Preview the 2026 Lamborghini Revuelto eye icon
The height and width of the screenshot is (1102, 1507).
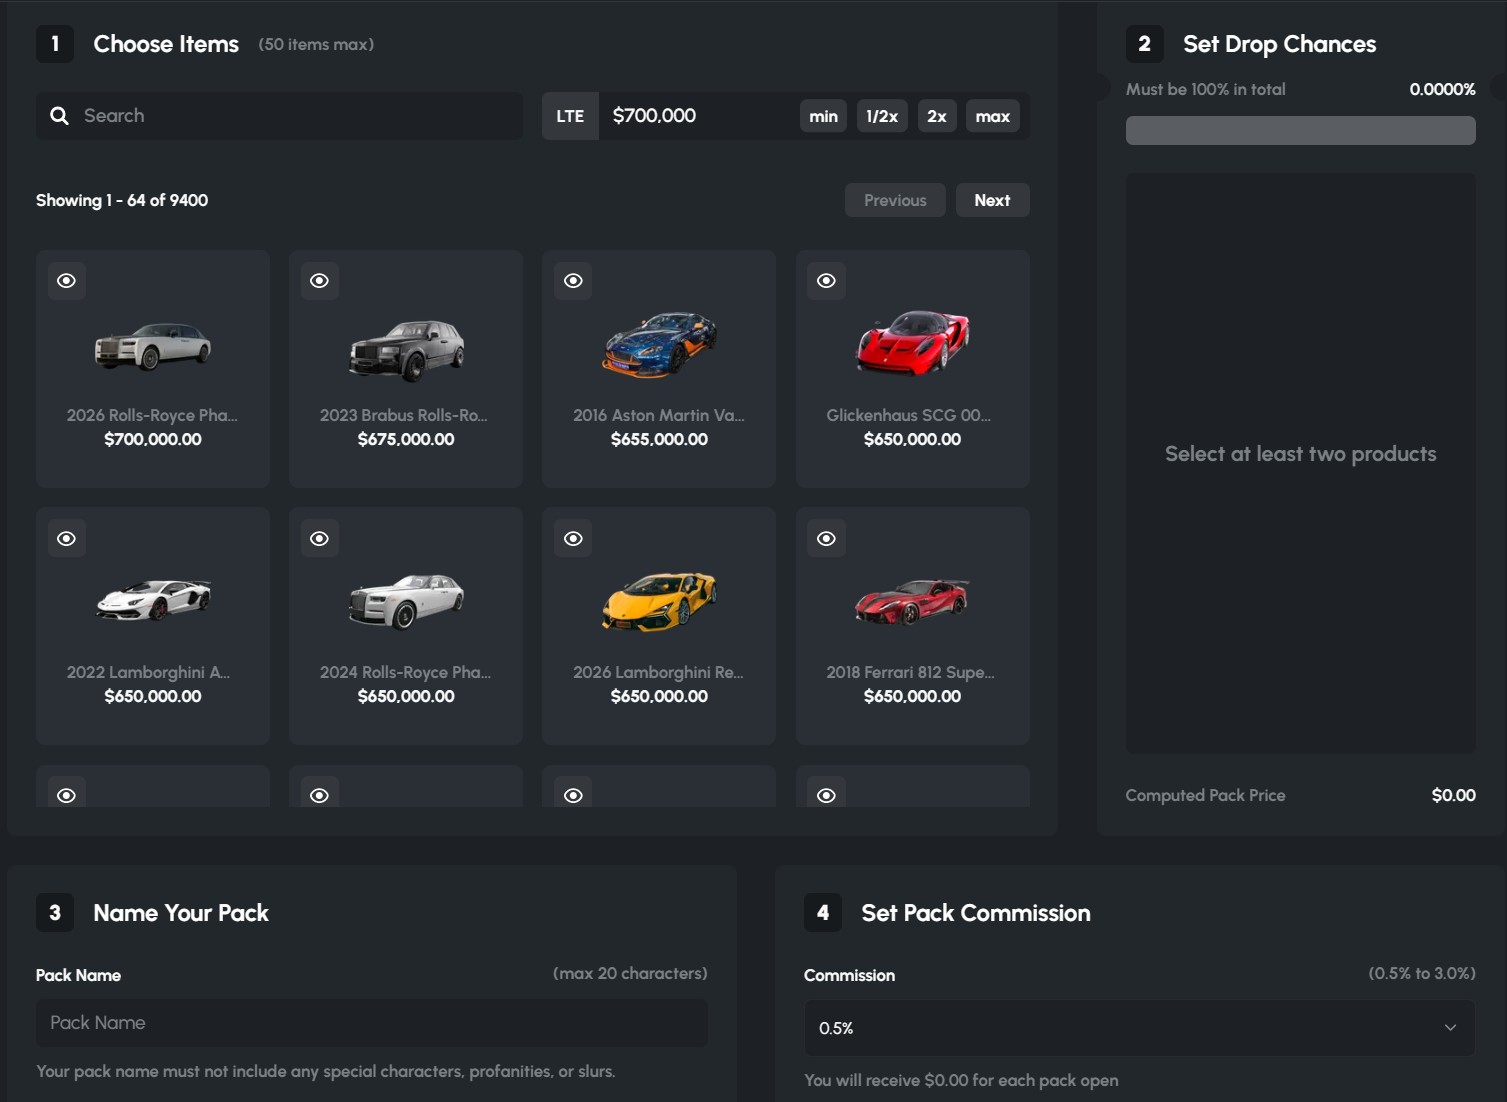click(573, 539)
